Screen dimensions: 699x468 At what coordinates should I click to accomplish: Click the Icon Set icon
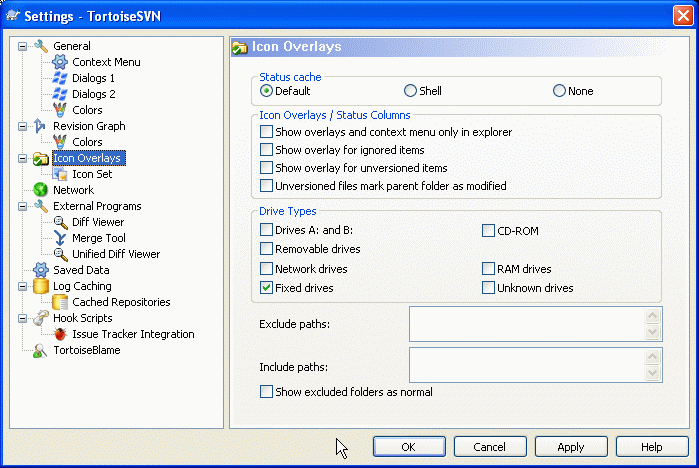[60, 174]
